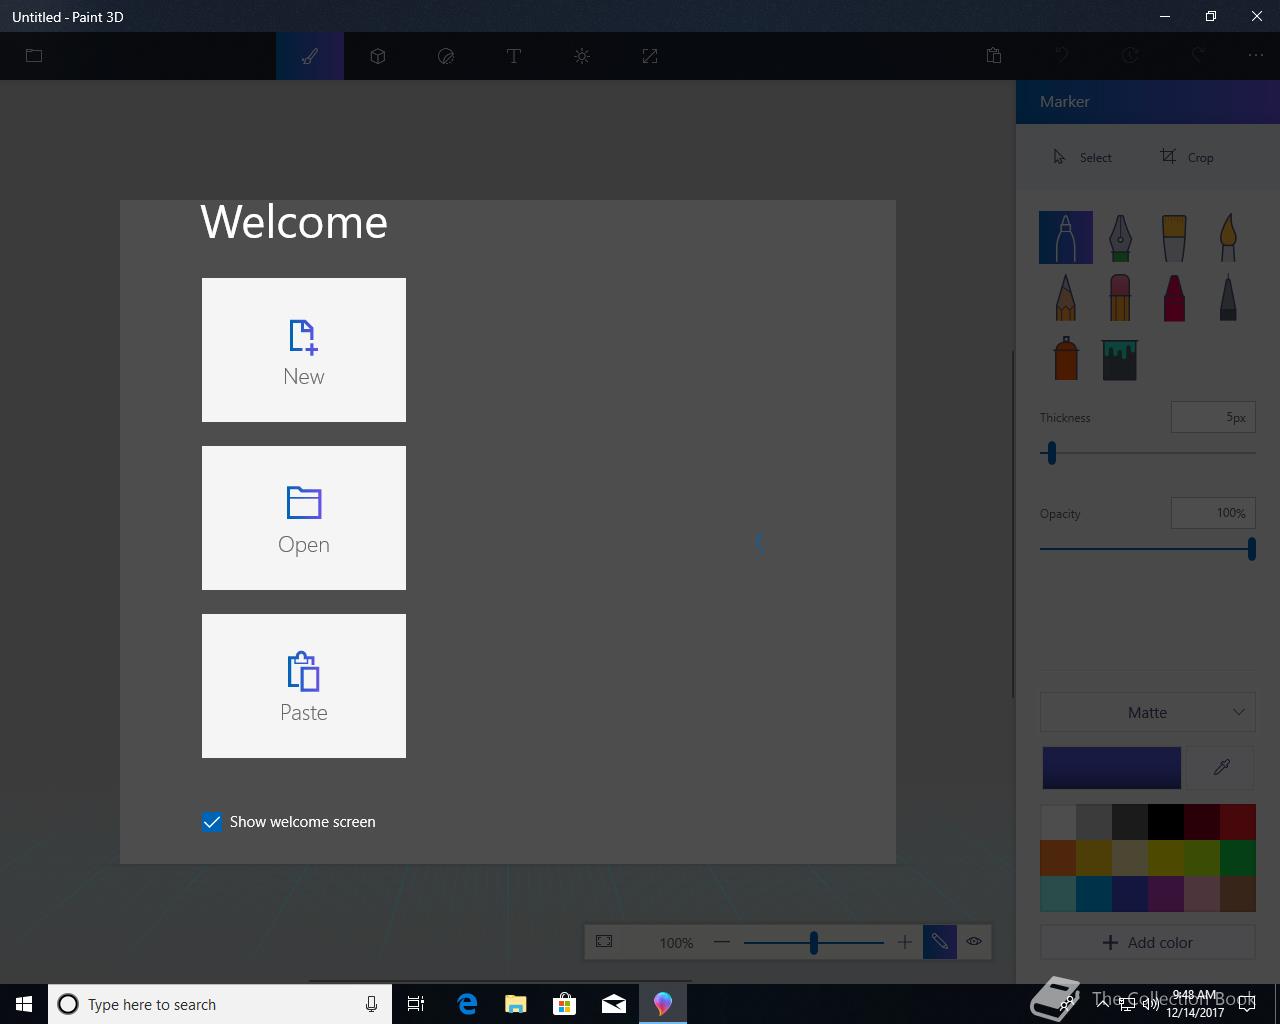Screen dimensions: 1280x1024
Task: Choose the black color swatch
Action: click(1166, 822)
